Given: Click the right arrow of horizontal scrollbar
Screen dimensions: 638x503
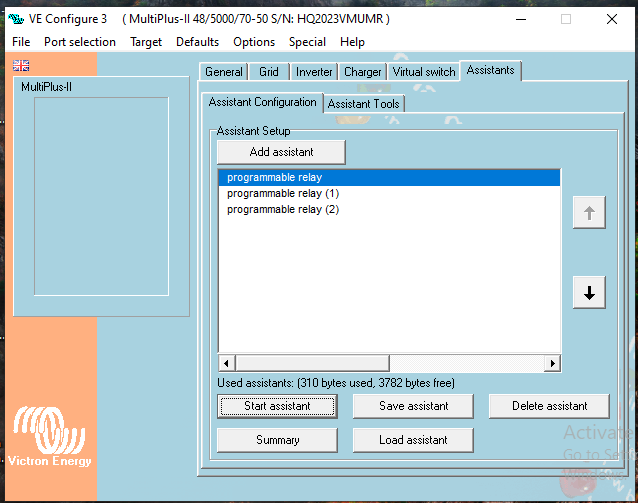Looking at the screenshot, I should click(552, 363).
